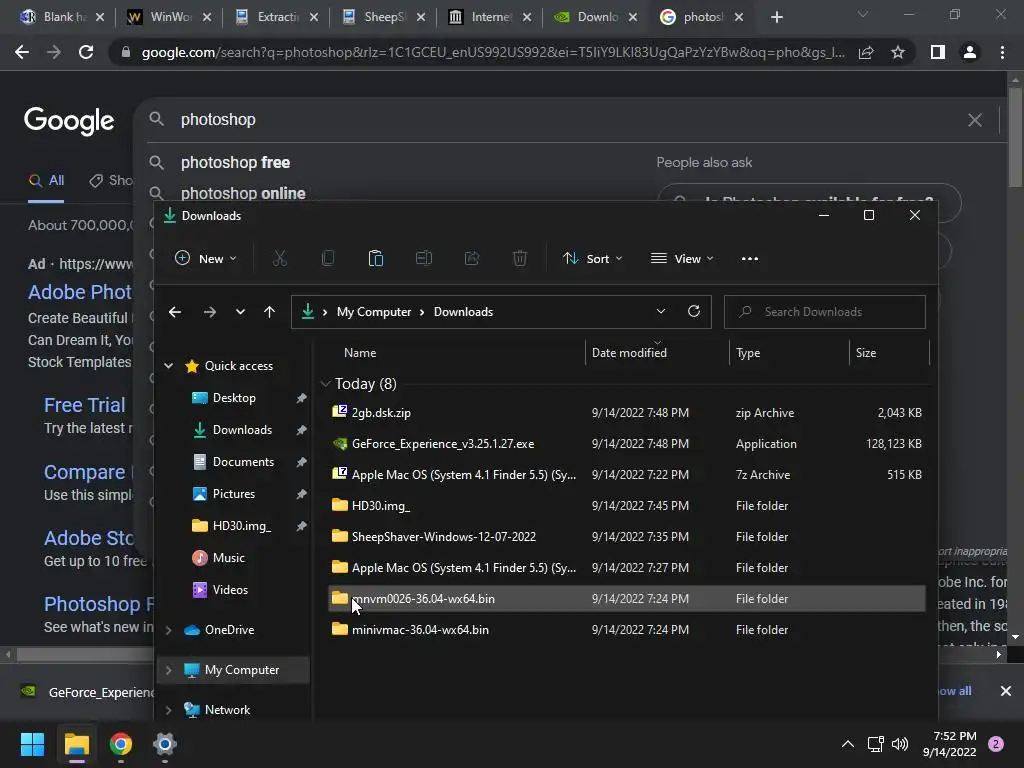
Task: Click the Copy icon in Explorer toolbar
Action: pos(328,259)
